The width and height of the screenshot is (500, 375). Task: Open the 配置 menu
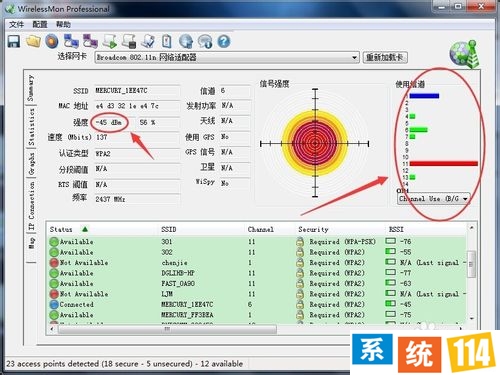point(40,24)
